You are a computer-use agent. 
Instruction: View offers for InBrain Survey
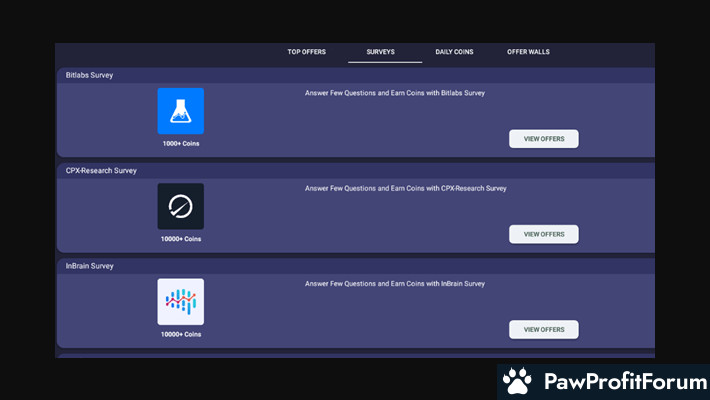(x=543, y=329)
